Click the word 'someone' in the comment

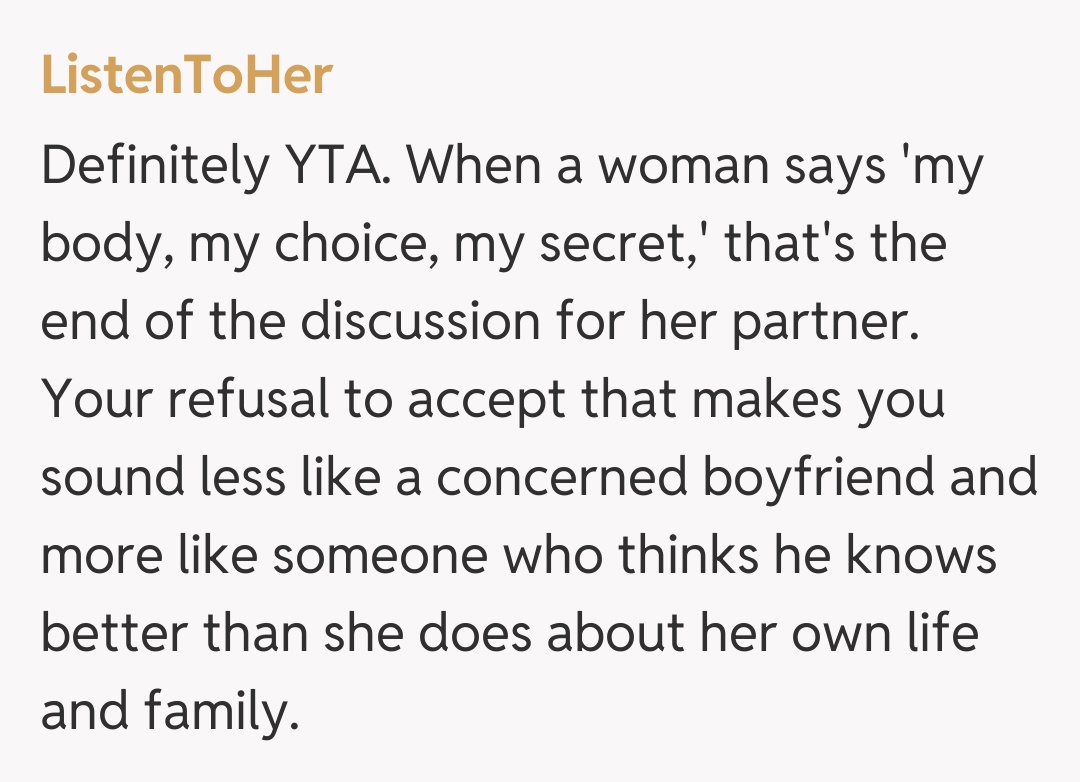(x=379, y=557)
